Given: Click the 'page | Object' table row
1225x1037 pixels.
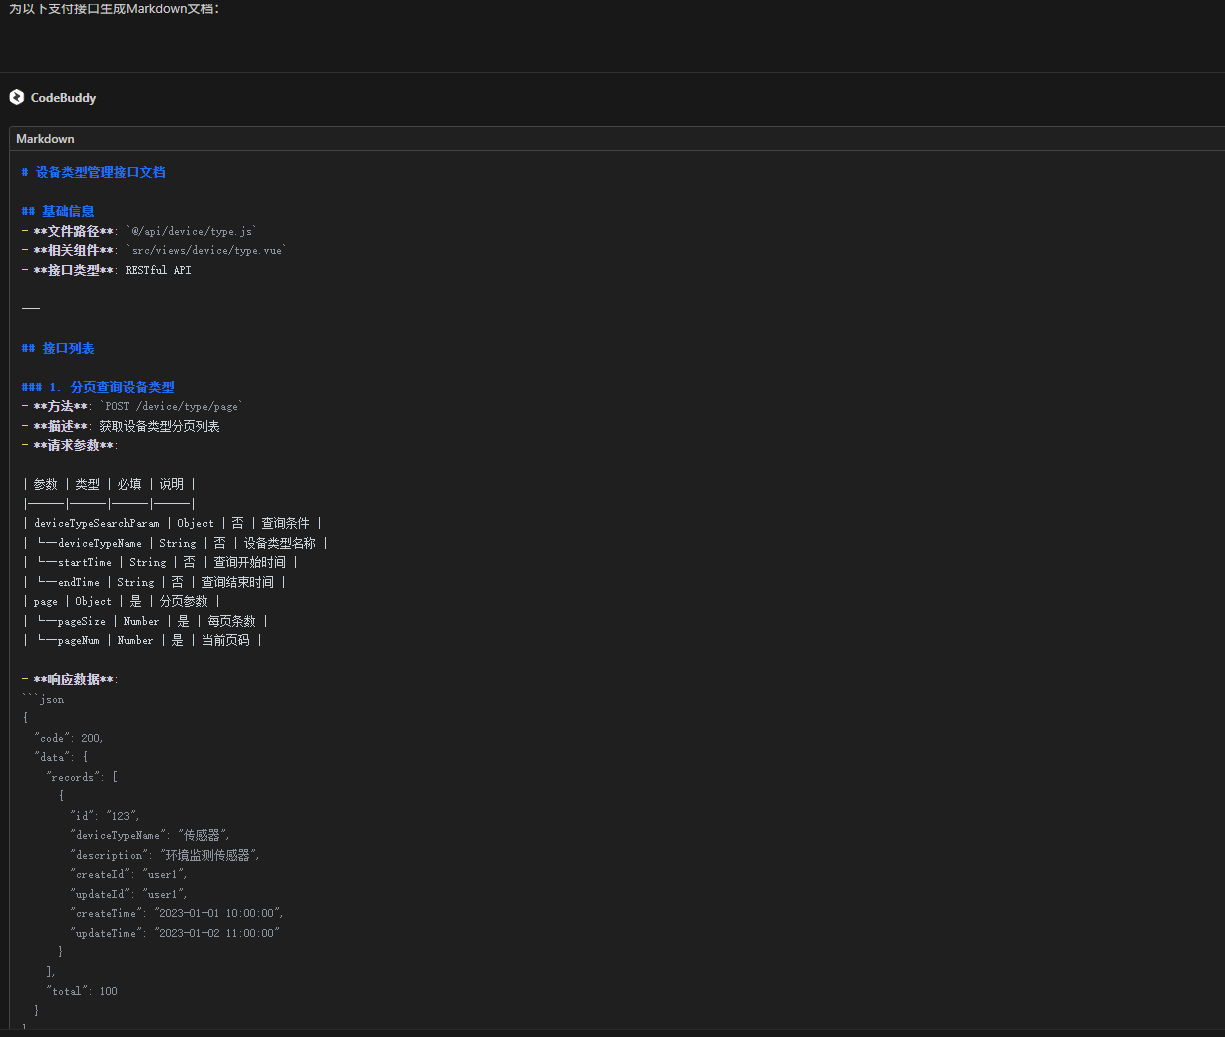Looking at the screenshot, I should [x=121, y=601].
